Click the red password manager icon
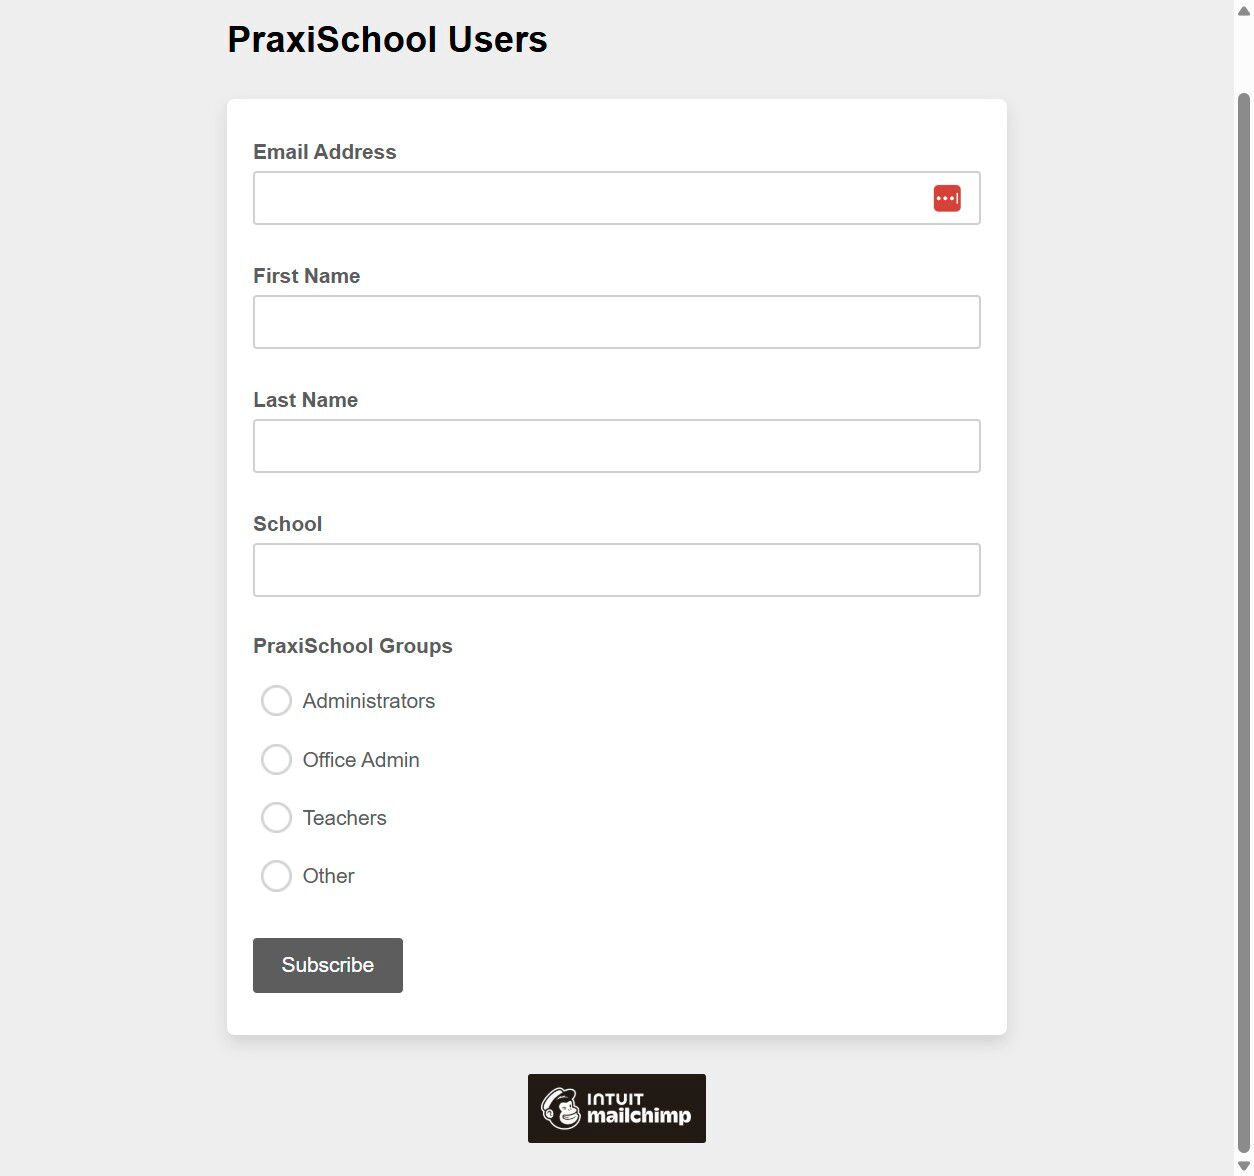 click(x=947, y=198)
